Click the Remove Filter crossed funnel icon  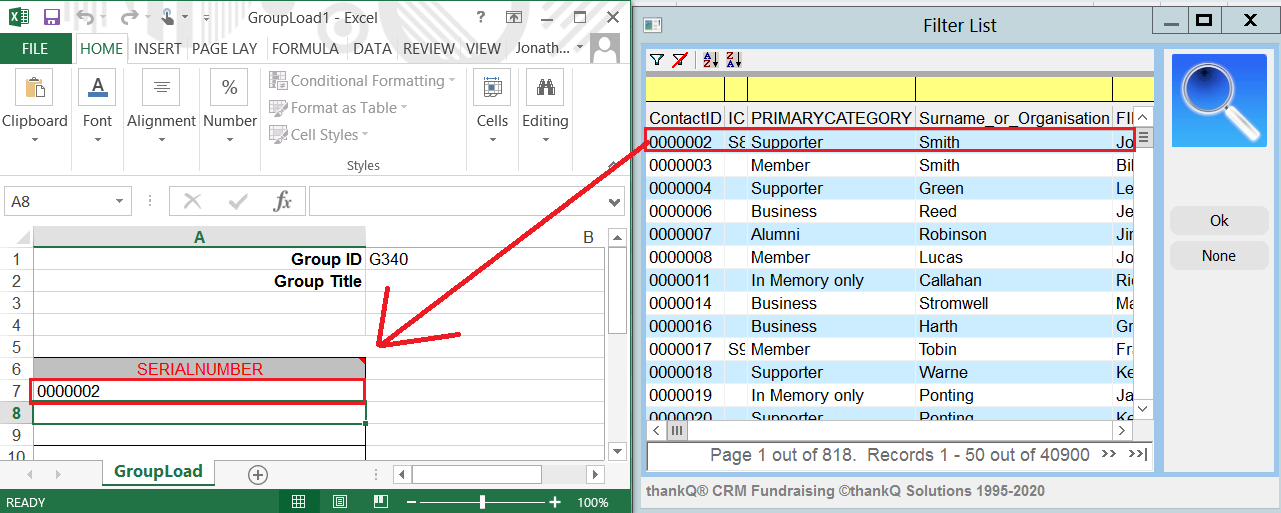click(x=679, y=60)
